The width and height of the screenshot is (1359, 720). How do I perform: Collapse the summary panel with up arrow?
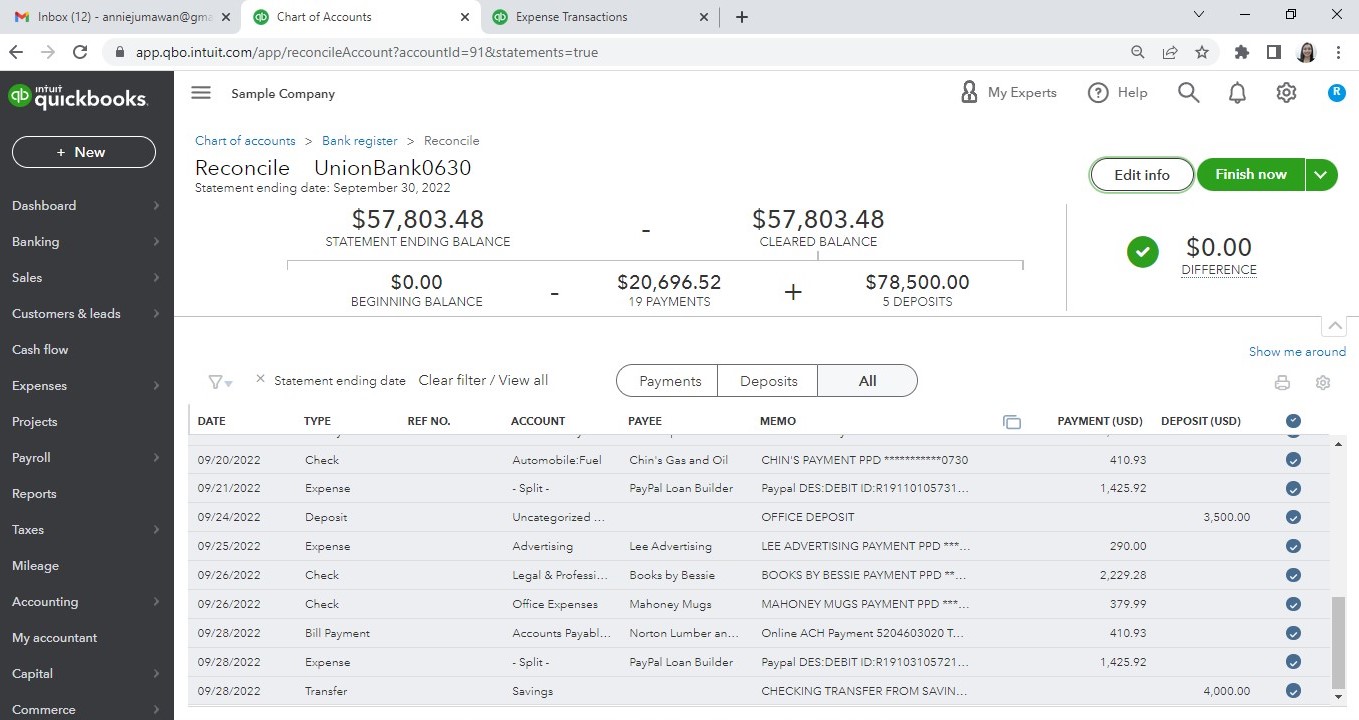(1333, 326)
